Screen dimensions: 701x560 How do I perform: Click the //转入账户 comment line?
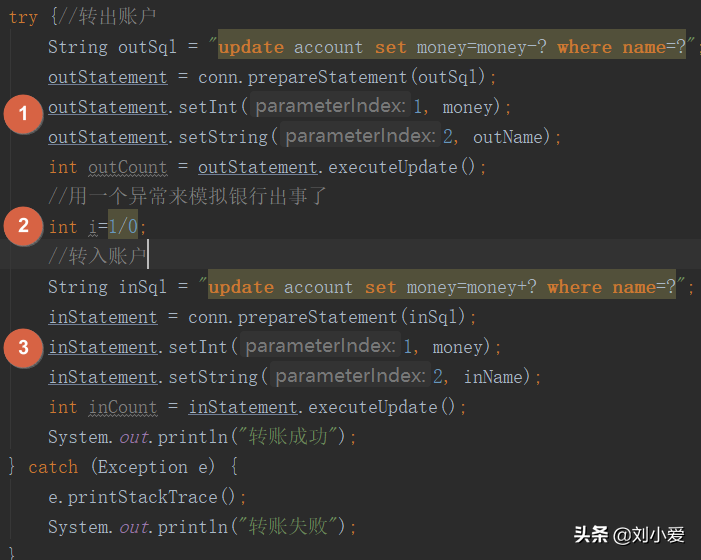click(x=97, y=257)
